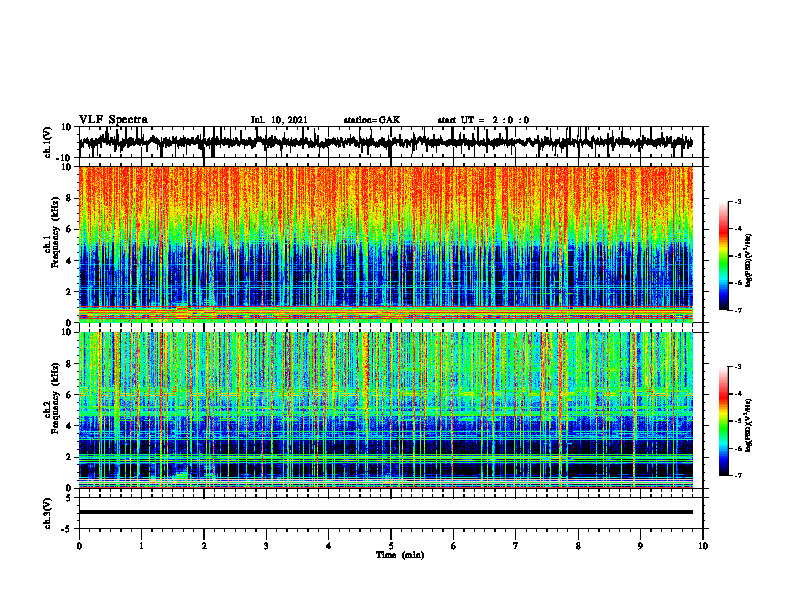792x612 pixels.
Task: Click the "-7" label on ch.2 colorbar
Action: [737, 475]
